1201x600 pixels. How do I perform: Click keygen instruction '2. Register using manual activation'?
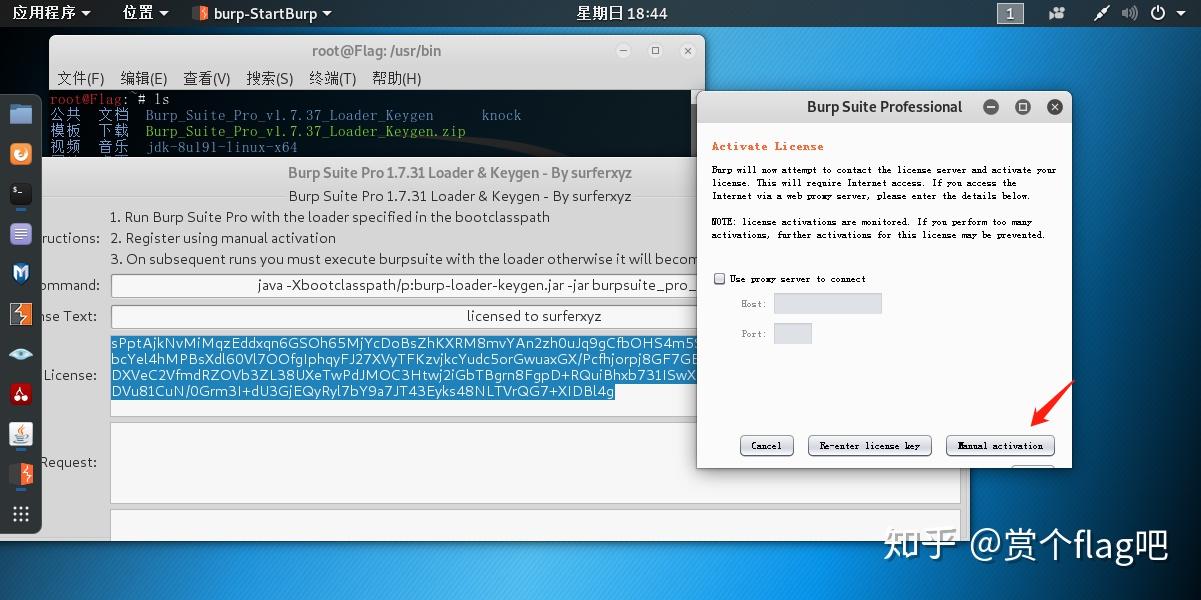tap(222, 238)
